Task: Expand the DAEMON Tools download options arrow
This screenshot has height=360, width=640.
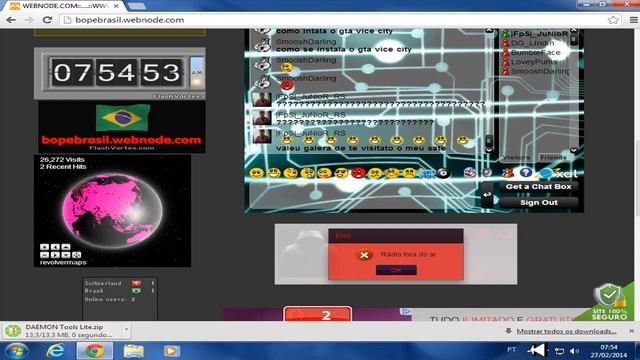Action: [126, 330]
